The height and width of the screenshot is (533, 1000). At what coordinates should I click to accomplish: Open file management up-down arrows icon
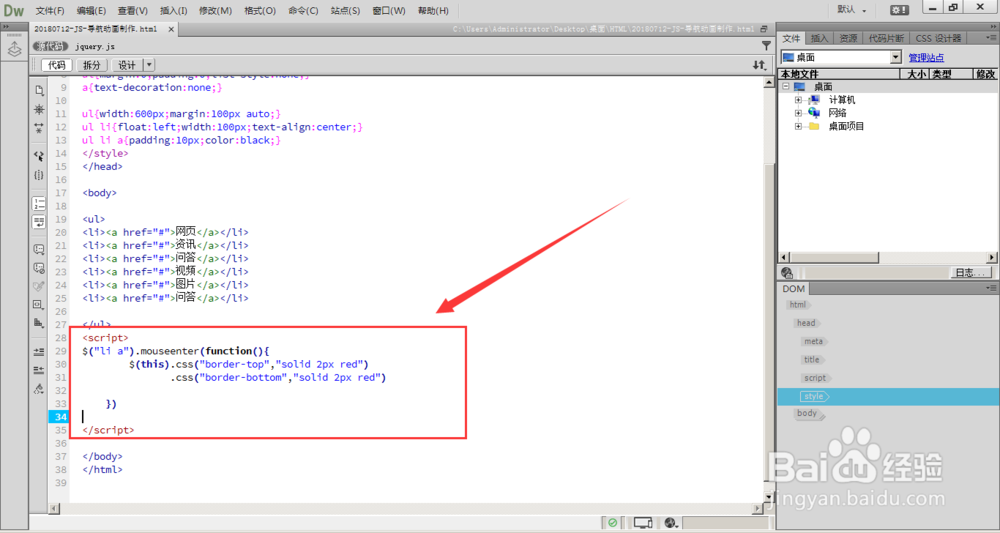(x=759, y=65)
